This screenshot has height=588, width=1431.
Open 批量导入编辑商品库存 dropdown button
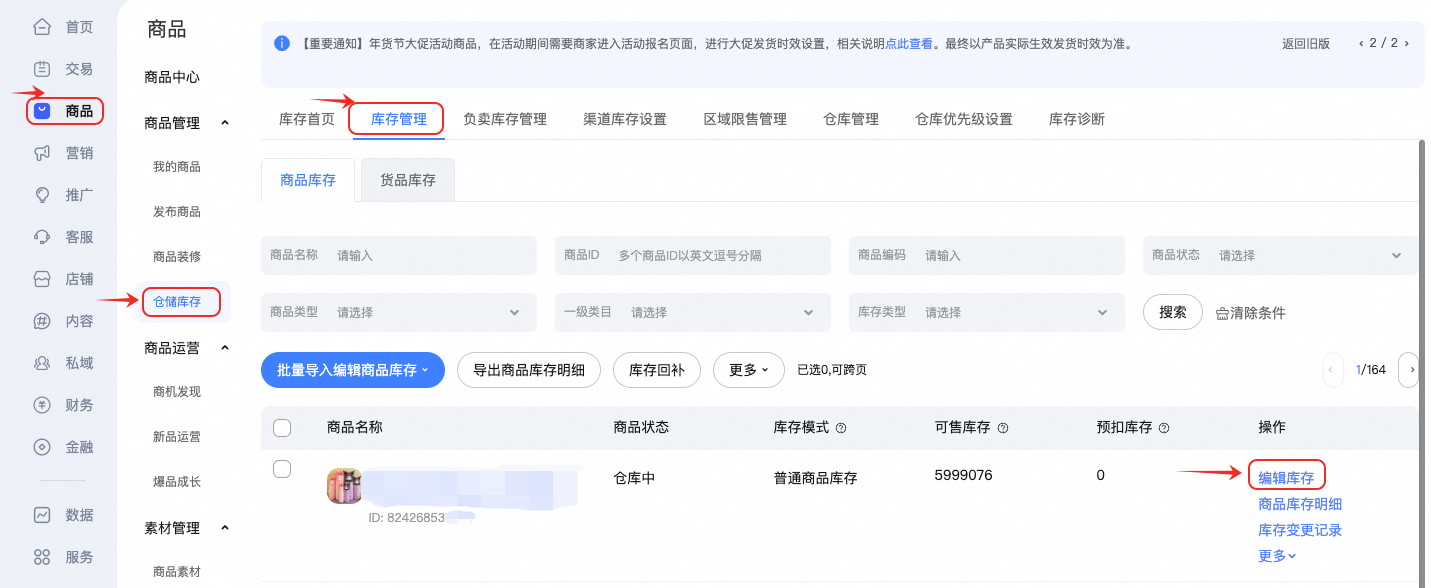[353, 370]
